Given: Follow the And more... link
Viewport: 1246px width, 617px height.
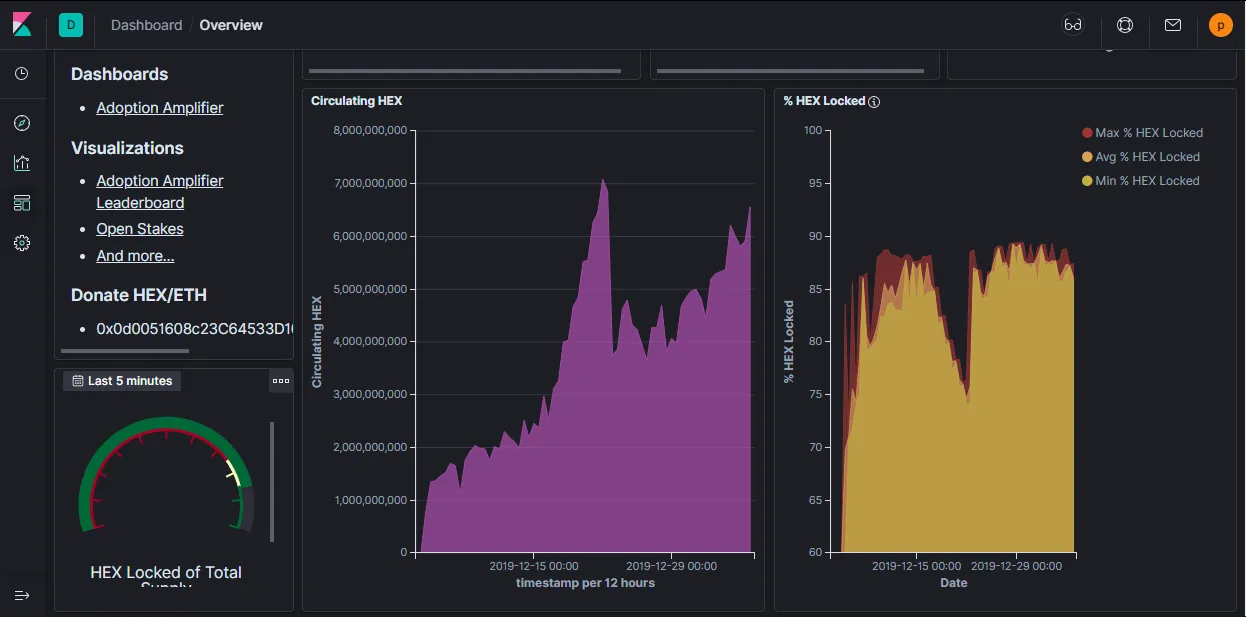Looking at the screenshot, I should [135, 255].
